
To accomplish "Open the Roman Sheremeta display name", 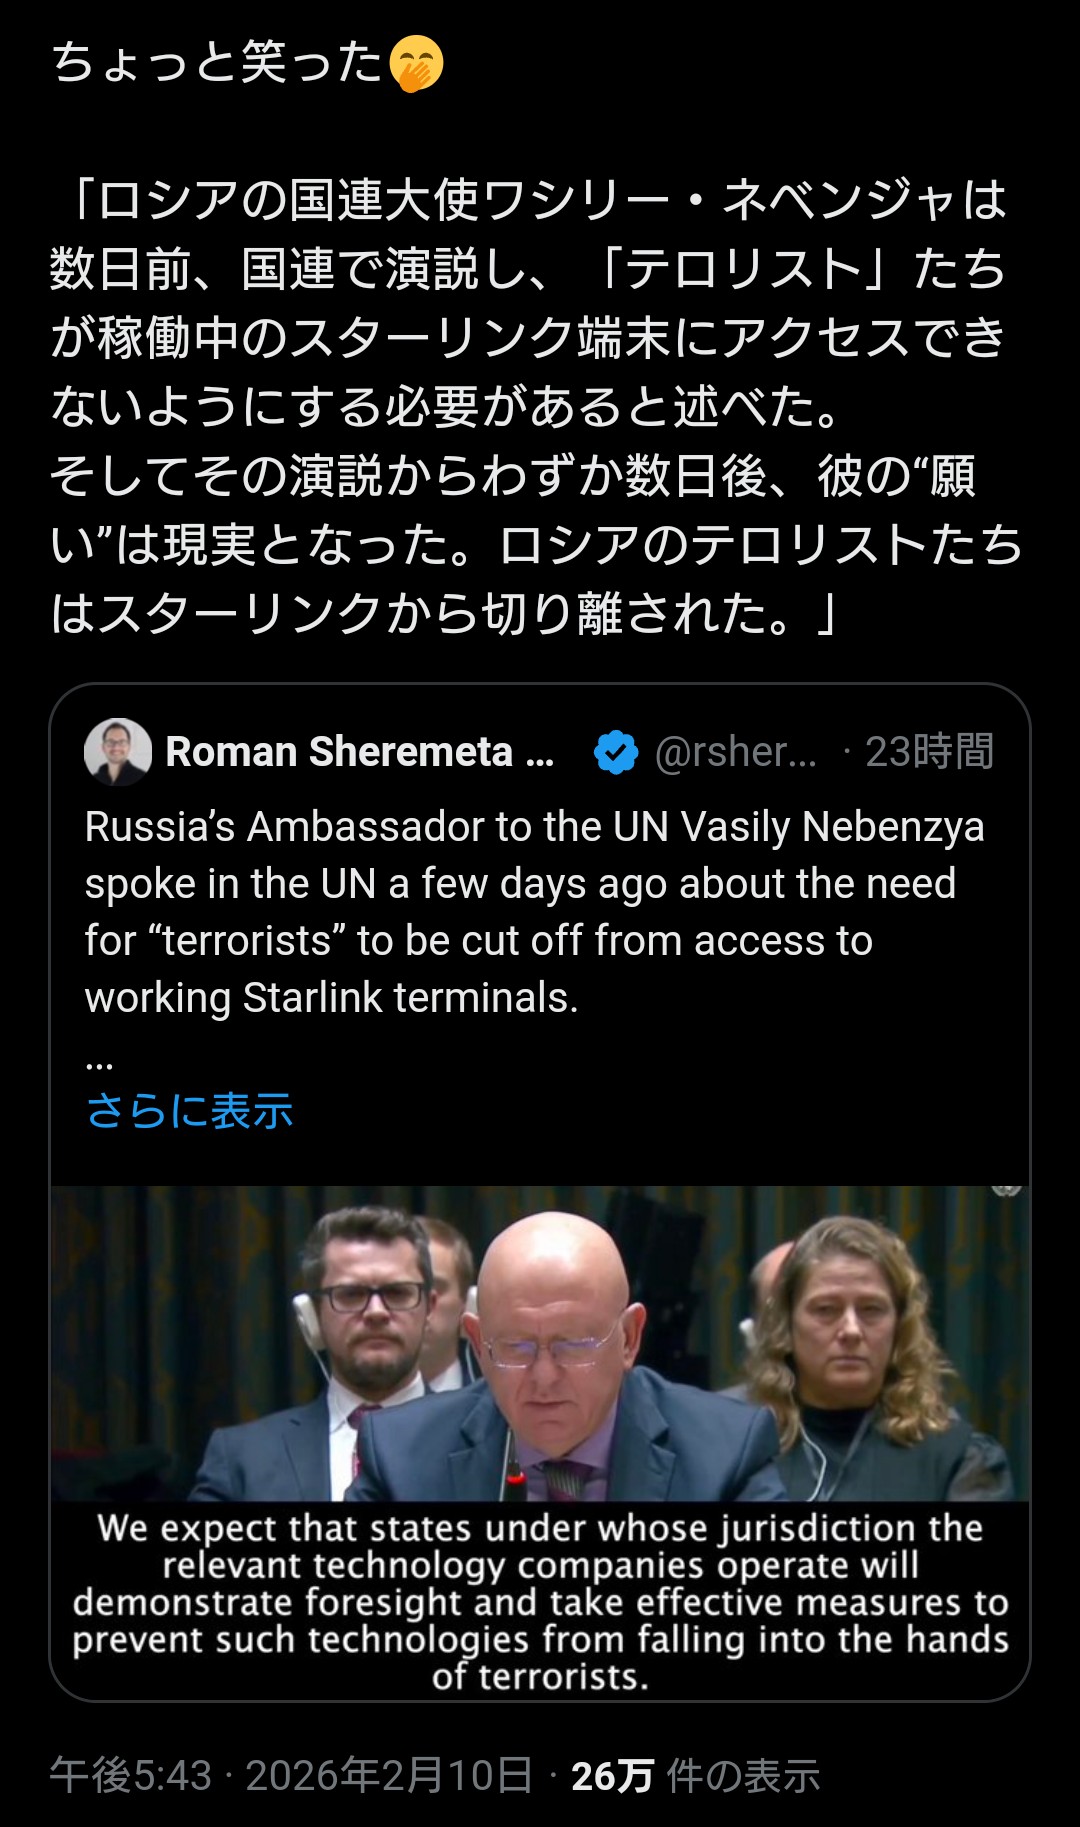I will 359,752.
